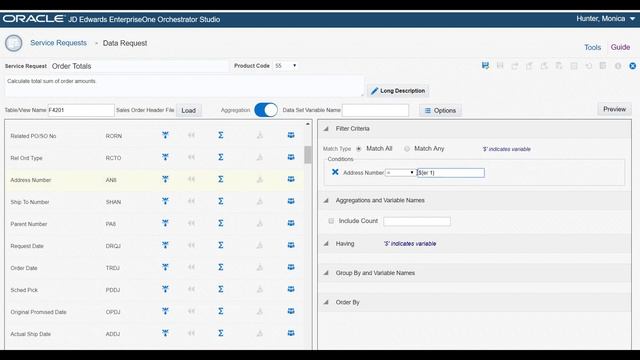Open the Tools menu

(x=592, y=47)
